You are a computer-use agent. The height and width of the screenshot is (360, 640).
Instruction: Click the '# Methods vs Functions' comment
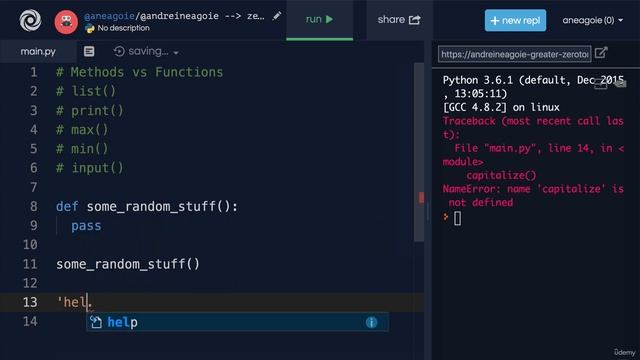[x=140, y=72]
